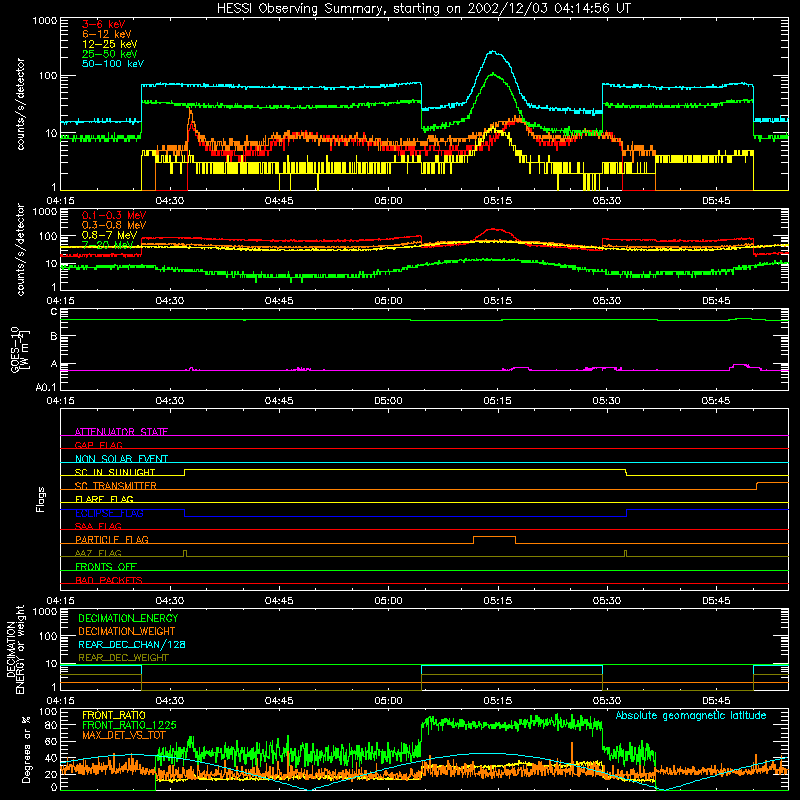Select the GAP_FLAG label
Screen dimensions: 800x800
coord(98,445)
